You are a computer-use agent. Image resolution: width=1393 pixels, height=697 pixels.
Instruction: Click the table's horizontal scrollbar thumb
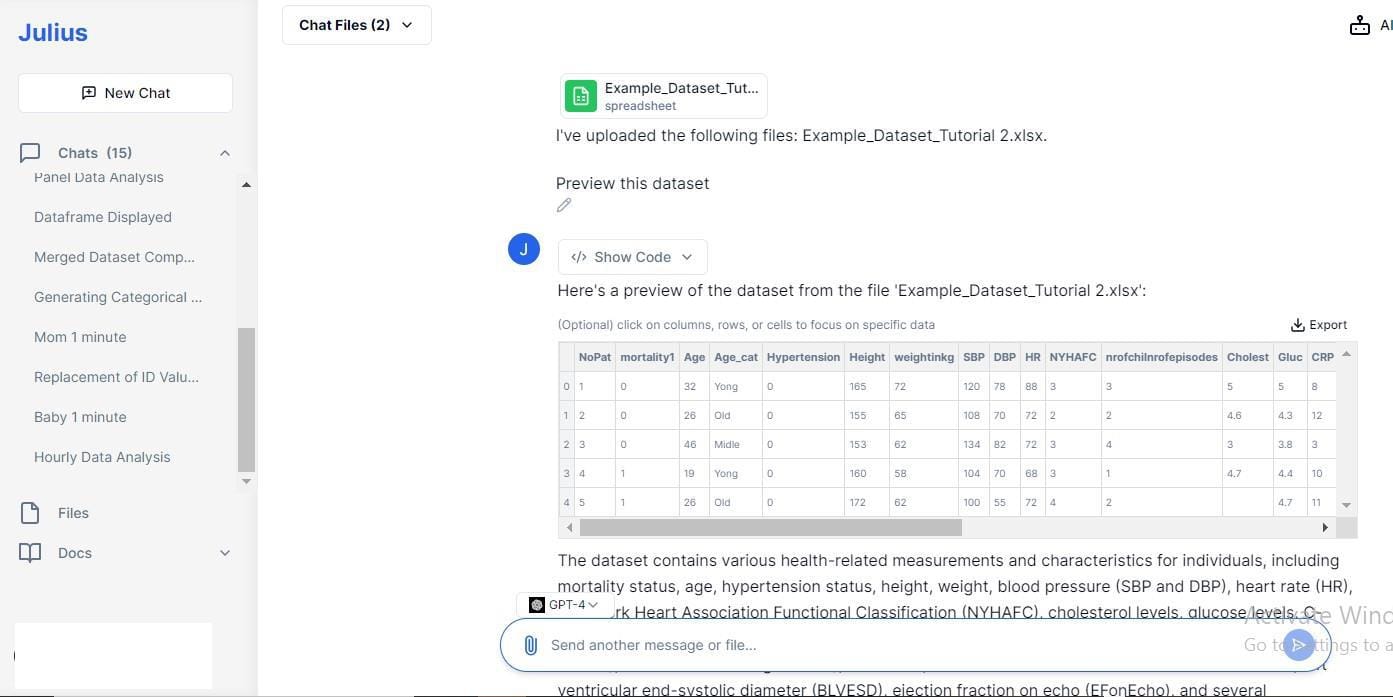coord(770,527)
